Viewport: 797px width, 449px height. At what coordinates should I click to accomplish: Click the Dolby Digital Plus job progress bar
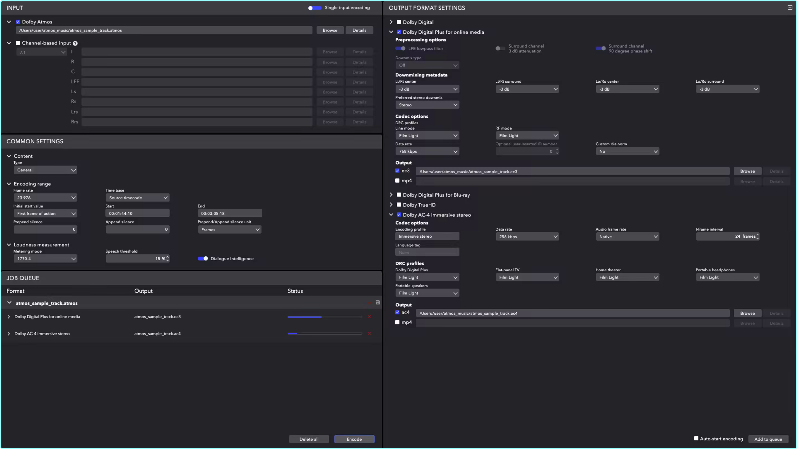(x=325, y=317)
